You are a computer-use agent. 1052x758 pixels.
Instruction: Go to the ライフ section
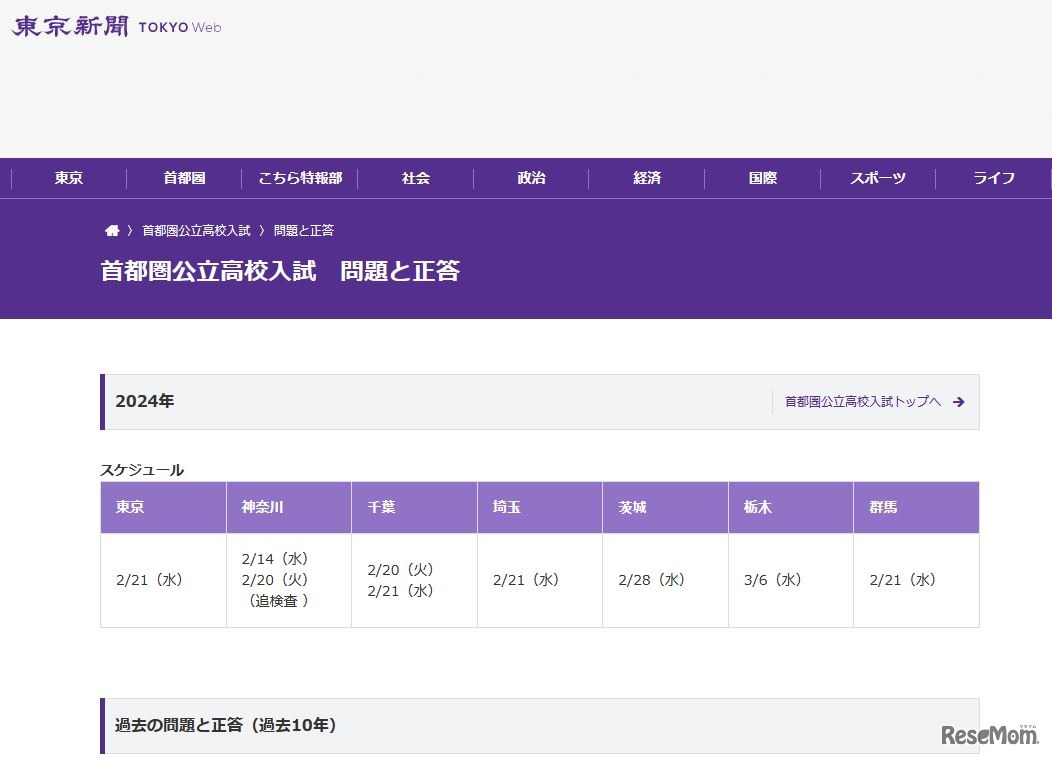tap(994, 178)
